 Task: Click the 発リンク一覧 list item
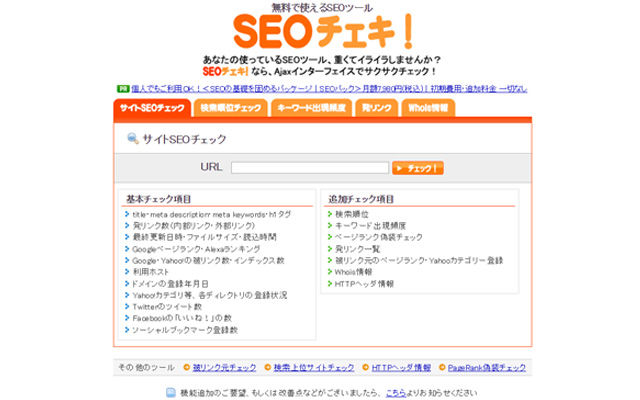(x=357, y=249)
